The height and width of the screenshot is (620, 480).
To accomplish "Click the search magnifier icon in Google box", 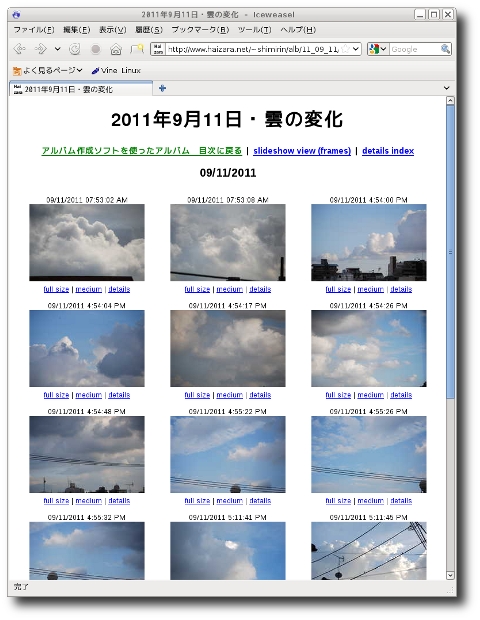I will click(x=445, y=49).
